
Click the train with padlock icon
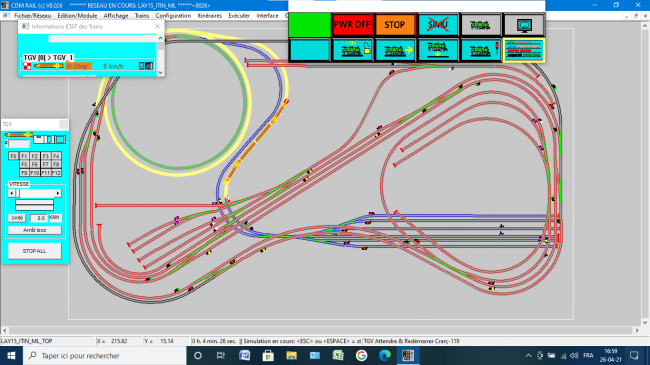coord(352,50)
